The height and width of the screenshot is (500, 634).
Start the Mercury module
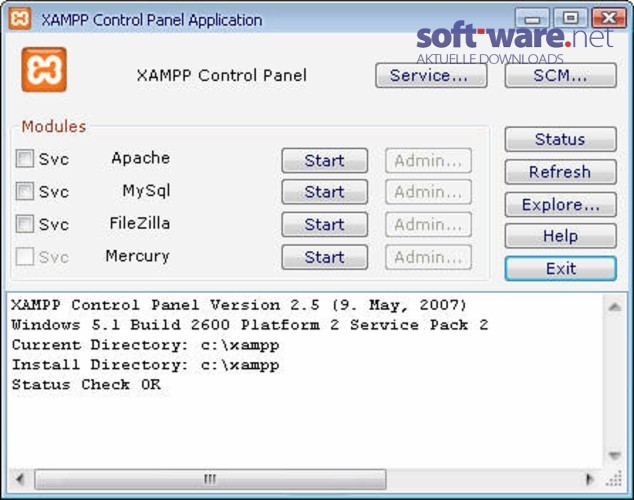tap(325, 257)
